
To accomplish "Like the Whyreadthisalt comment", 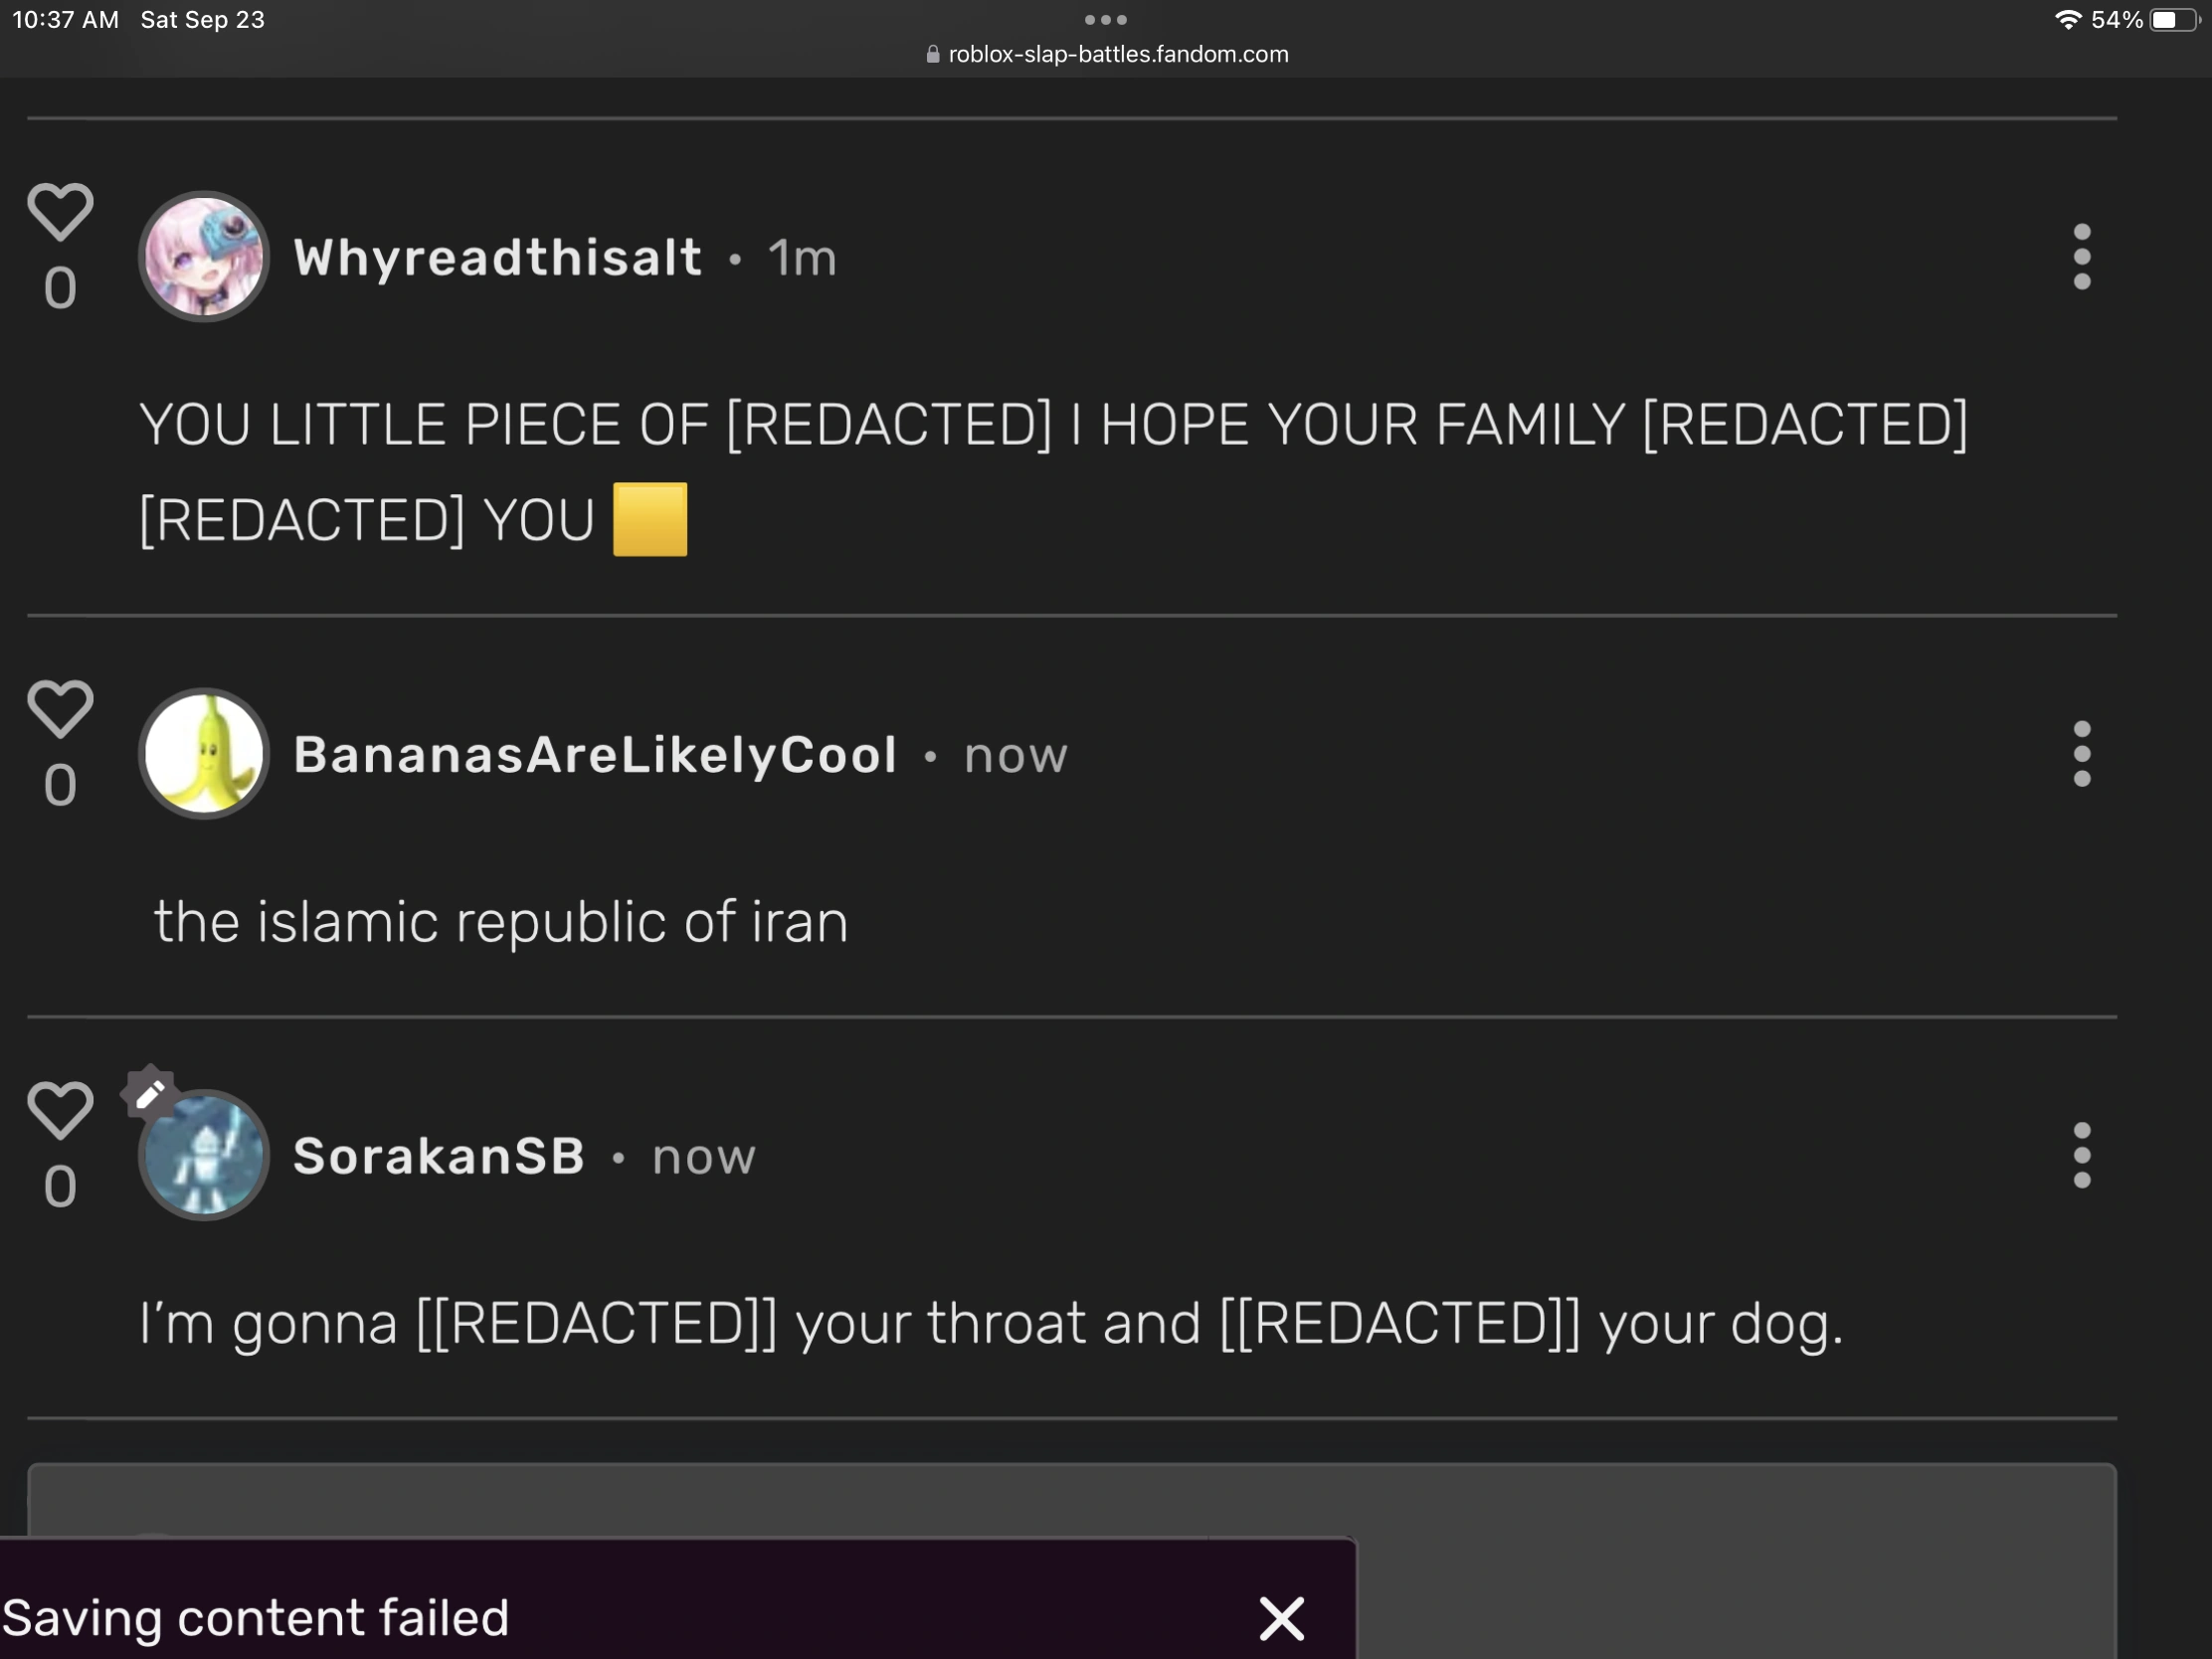I will coord(60,212).
